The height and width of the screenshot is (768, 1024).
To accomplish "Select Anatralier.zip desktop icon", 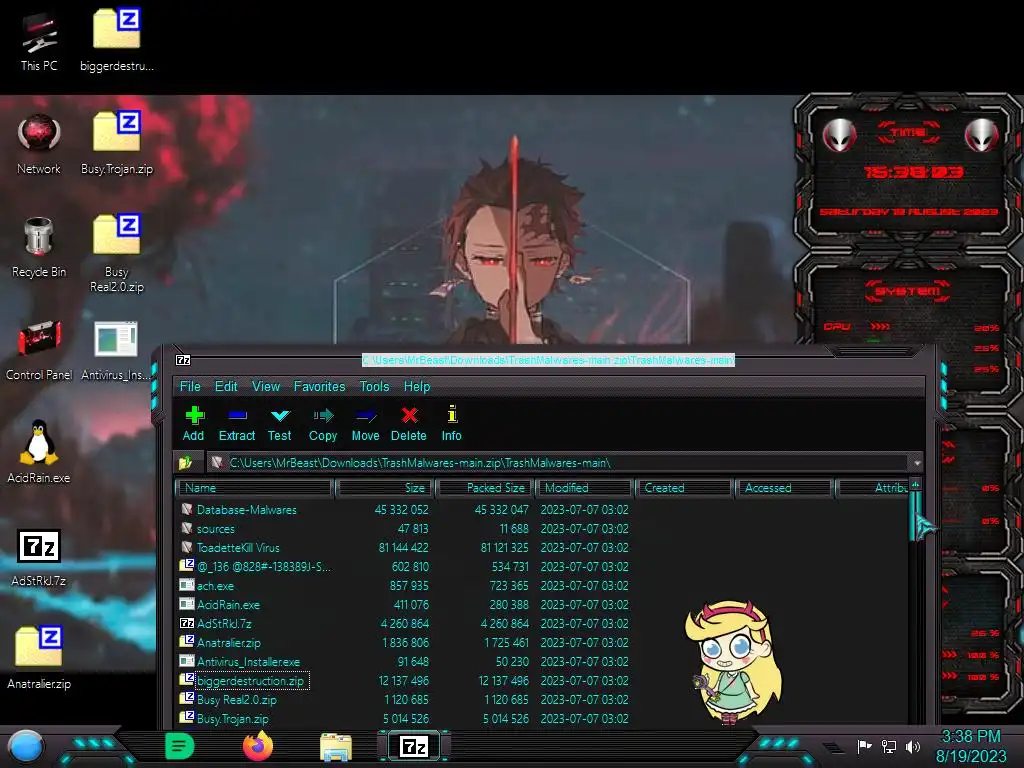I will pos(39,658).
